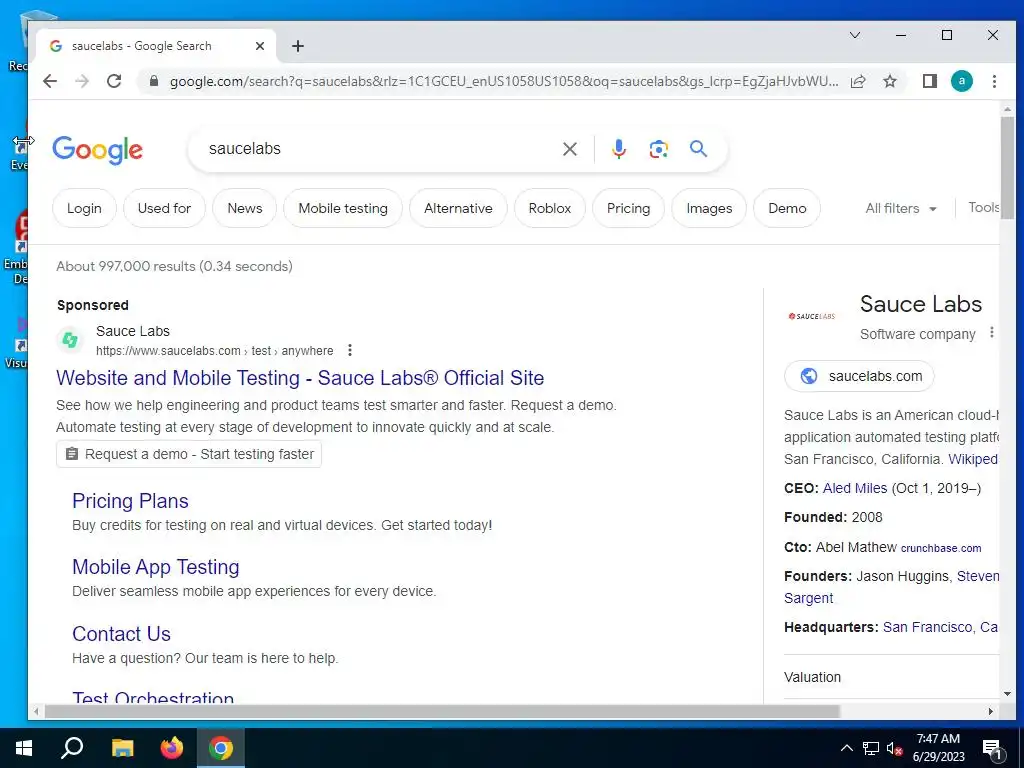Open San Francisco headquarters link

(x=940, y=627)
